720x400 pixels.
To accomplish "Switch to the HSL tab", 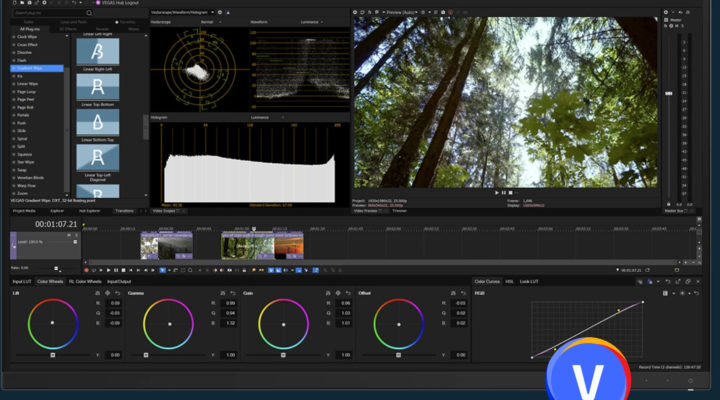I will click(x=509, y=282).
